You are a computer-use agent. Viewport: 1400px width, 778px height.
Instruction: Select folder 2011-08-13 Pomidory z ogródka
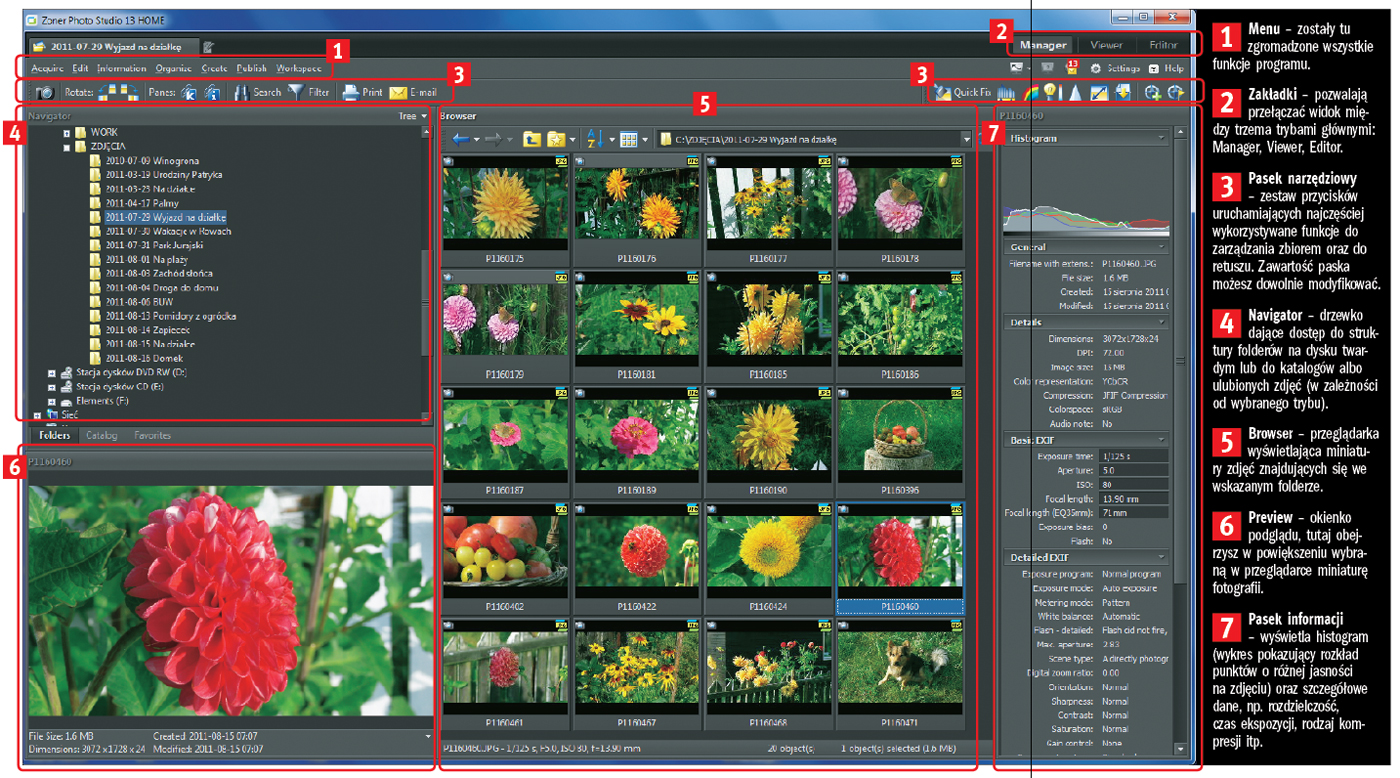click(170, 316)
